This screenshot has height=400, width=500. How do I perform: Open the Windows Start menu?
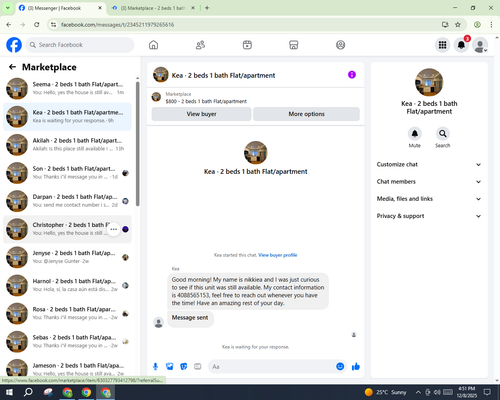(9, 392)
